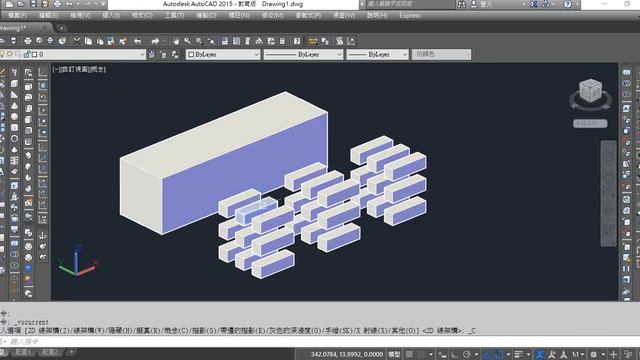Open the 1:1 annotation scale dropdown
Screen dimensions: 640x360
coord(578,354)
